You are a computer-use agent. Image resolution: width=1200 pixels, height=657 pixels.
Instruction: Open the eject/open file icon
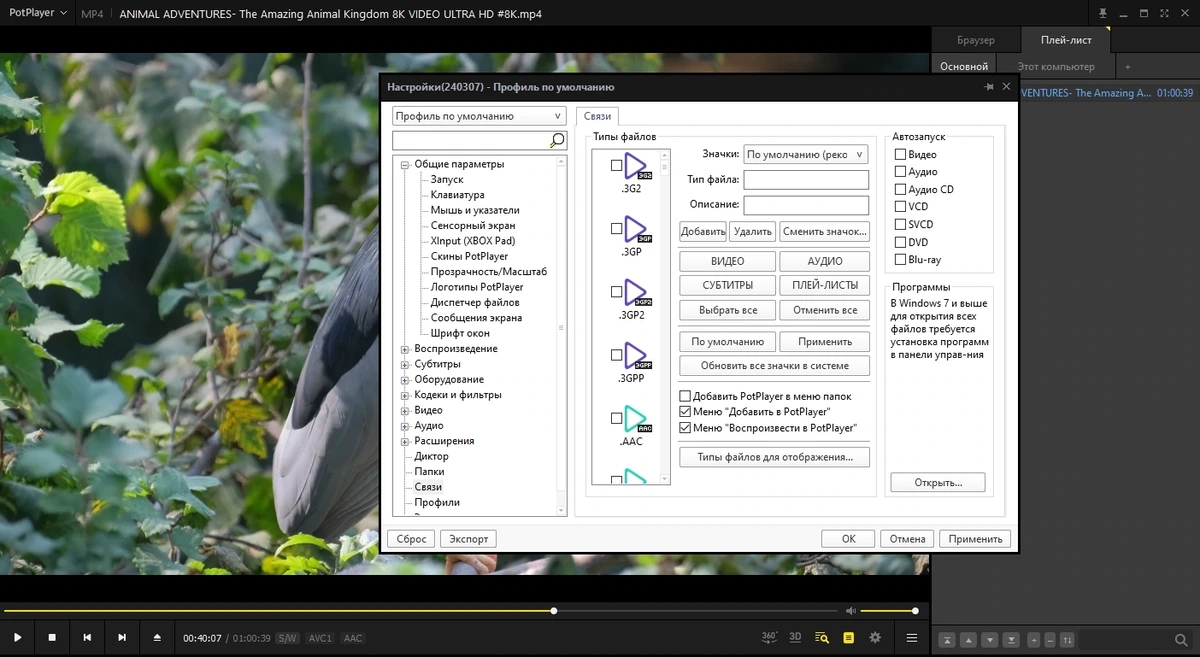tap(157, 637)
